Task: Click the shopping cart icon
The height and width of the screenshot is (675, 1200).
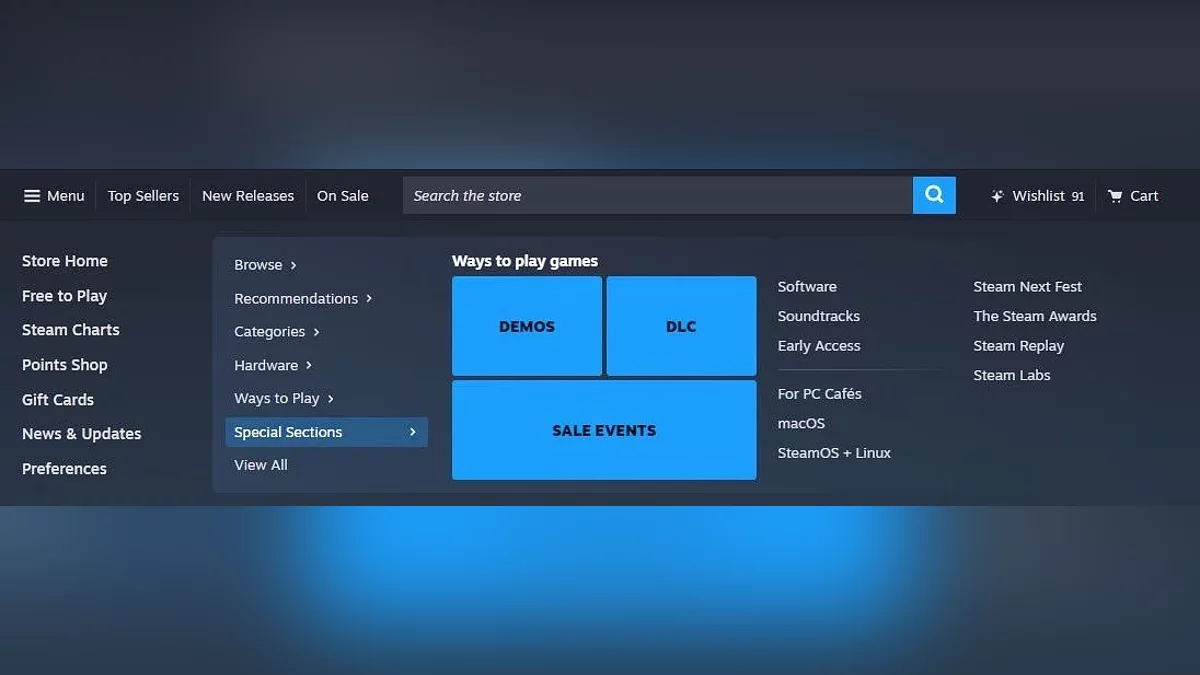Action: 1115,196
